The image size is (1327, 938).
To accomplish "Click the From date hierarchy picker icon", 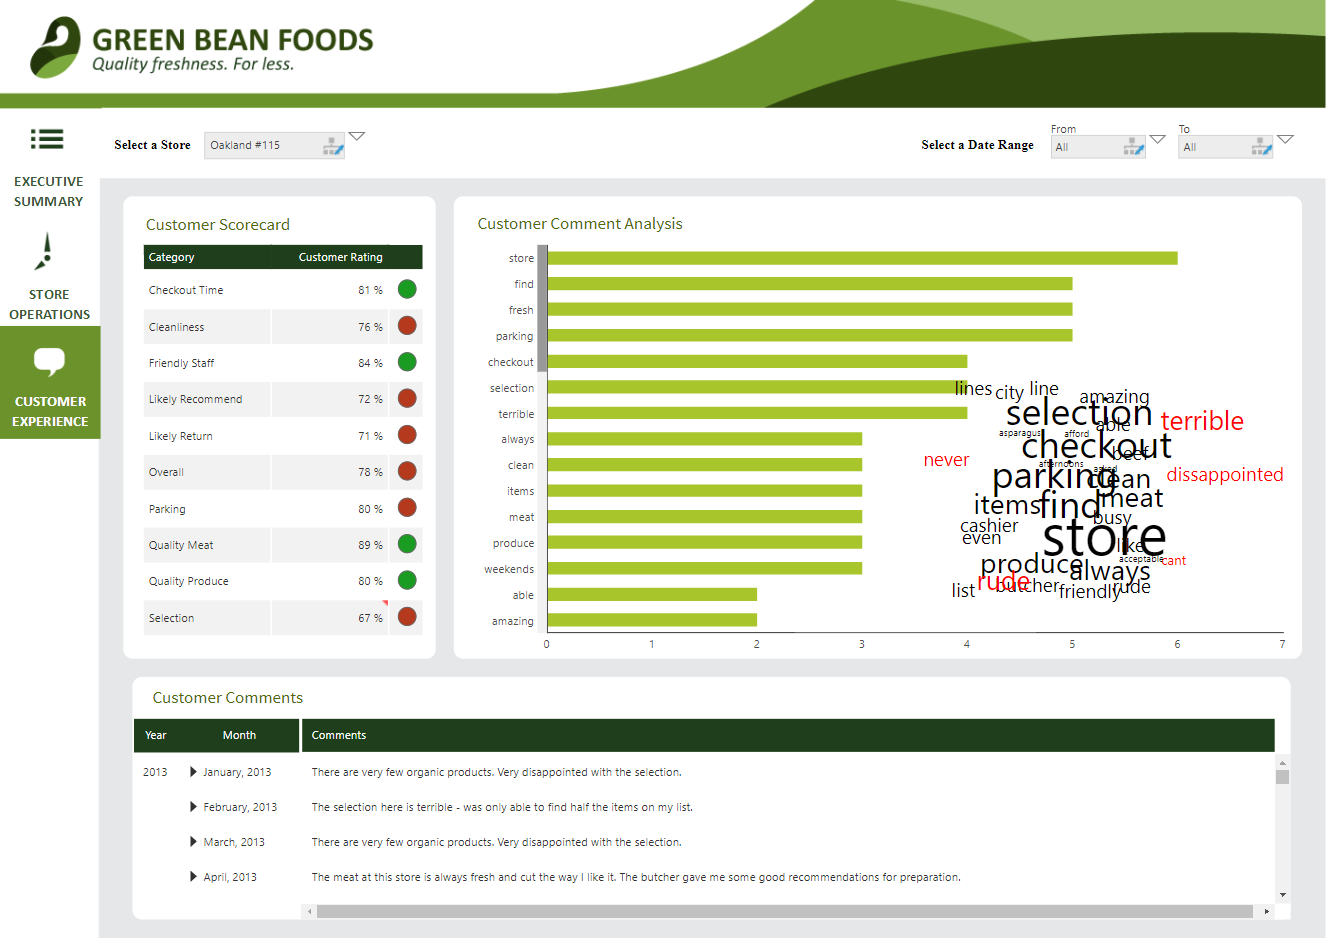I will (1133, 147).
